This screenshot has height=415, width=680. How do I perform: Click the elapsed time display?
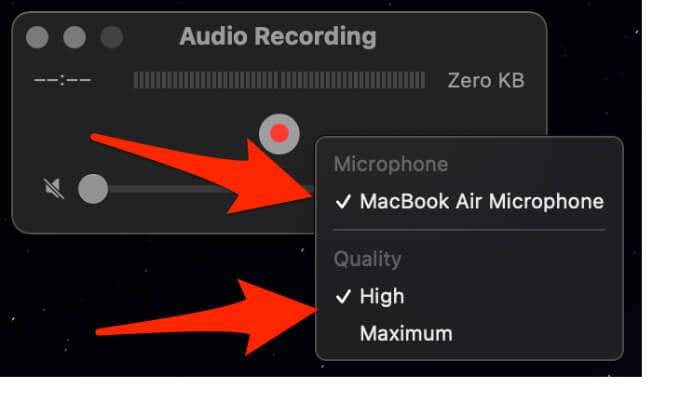point(62,80)
